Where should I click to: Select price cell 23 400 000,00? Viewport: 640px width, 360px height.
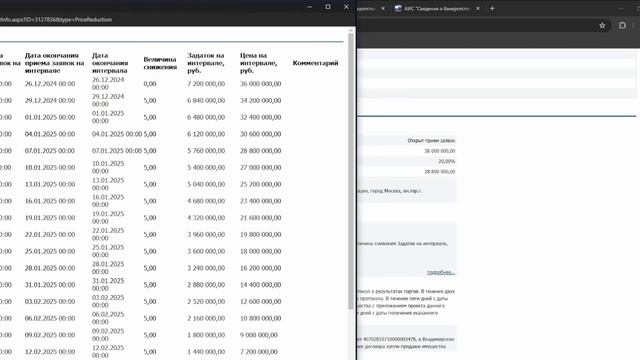click(x=260, y=201)
